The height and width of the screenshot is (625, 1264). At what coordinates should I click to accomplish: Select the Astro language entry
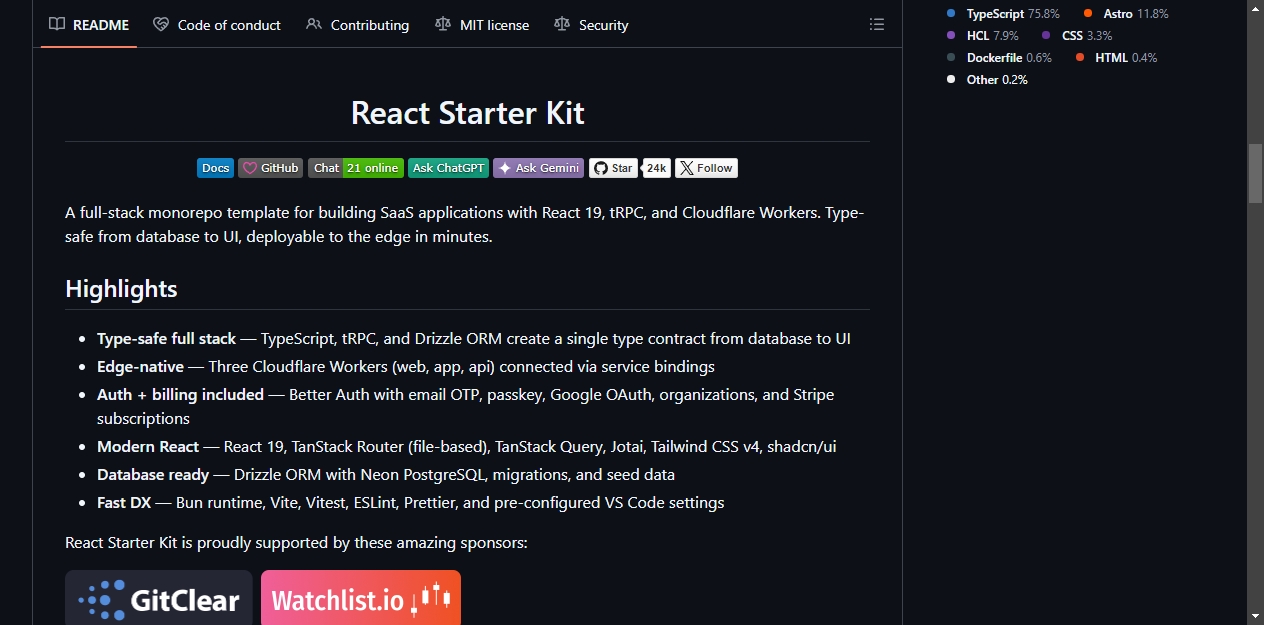coord(1126,14)
